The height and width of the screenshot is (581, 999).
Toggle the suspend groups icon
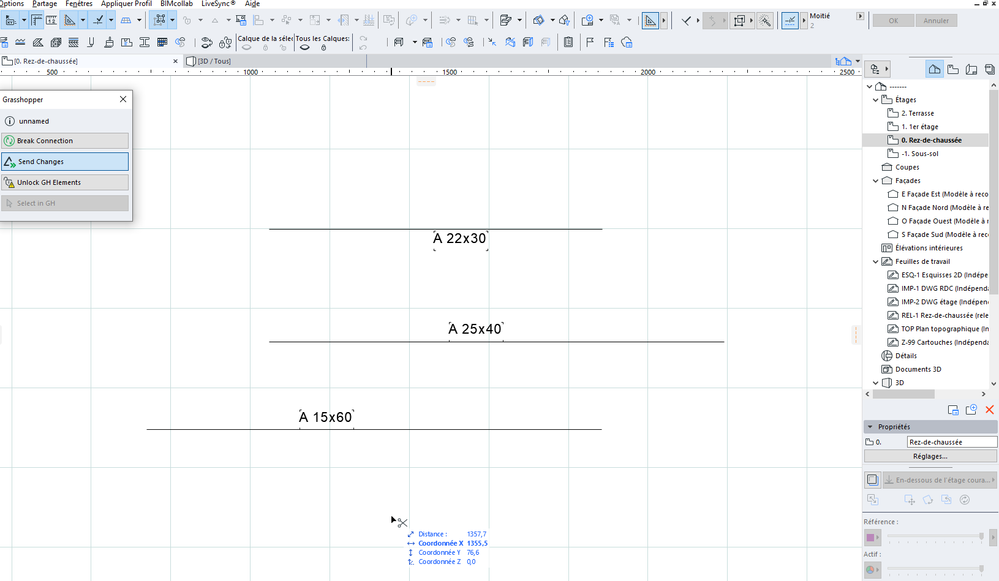(160, 21)
